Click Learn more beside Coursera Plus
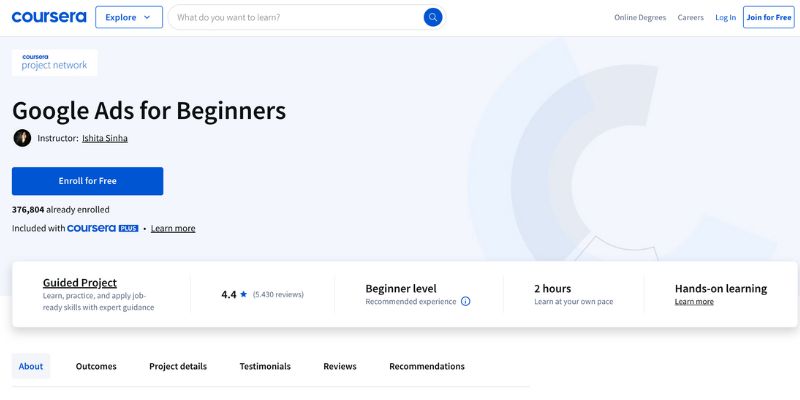Viewport: 800px width, 400px height. 173,228
